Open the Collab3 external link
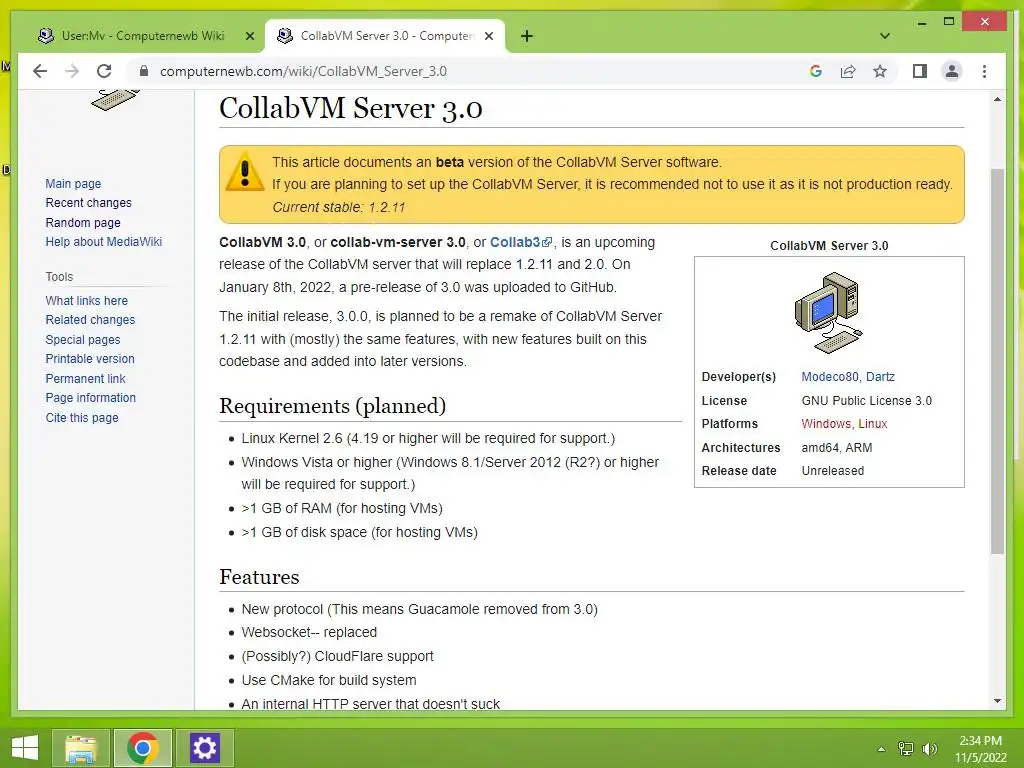Screen dimensions: 1024x768 (x=520, y=242)
